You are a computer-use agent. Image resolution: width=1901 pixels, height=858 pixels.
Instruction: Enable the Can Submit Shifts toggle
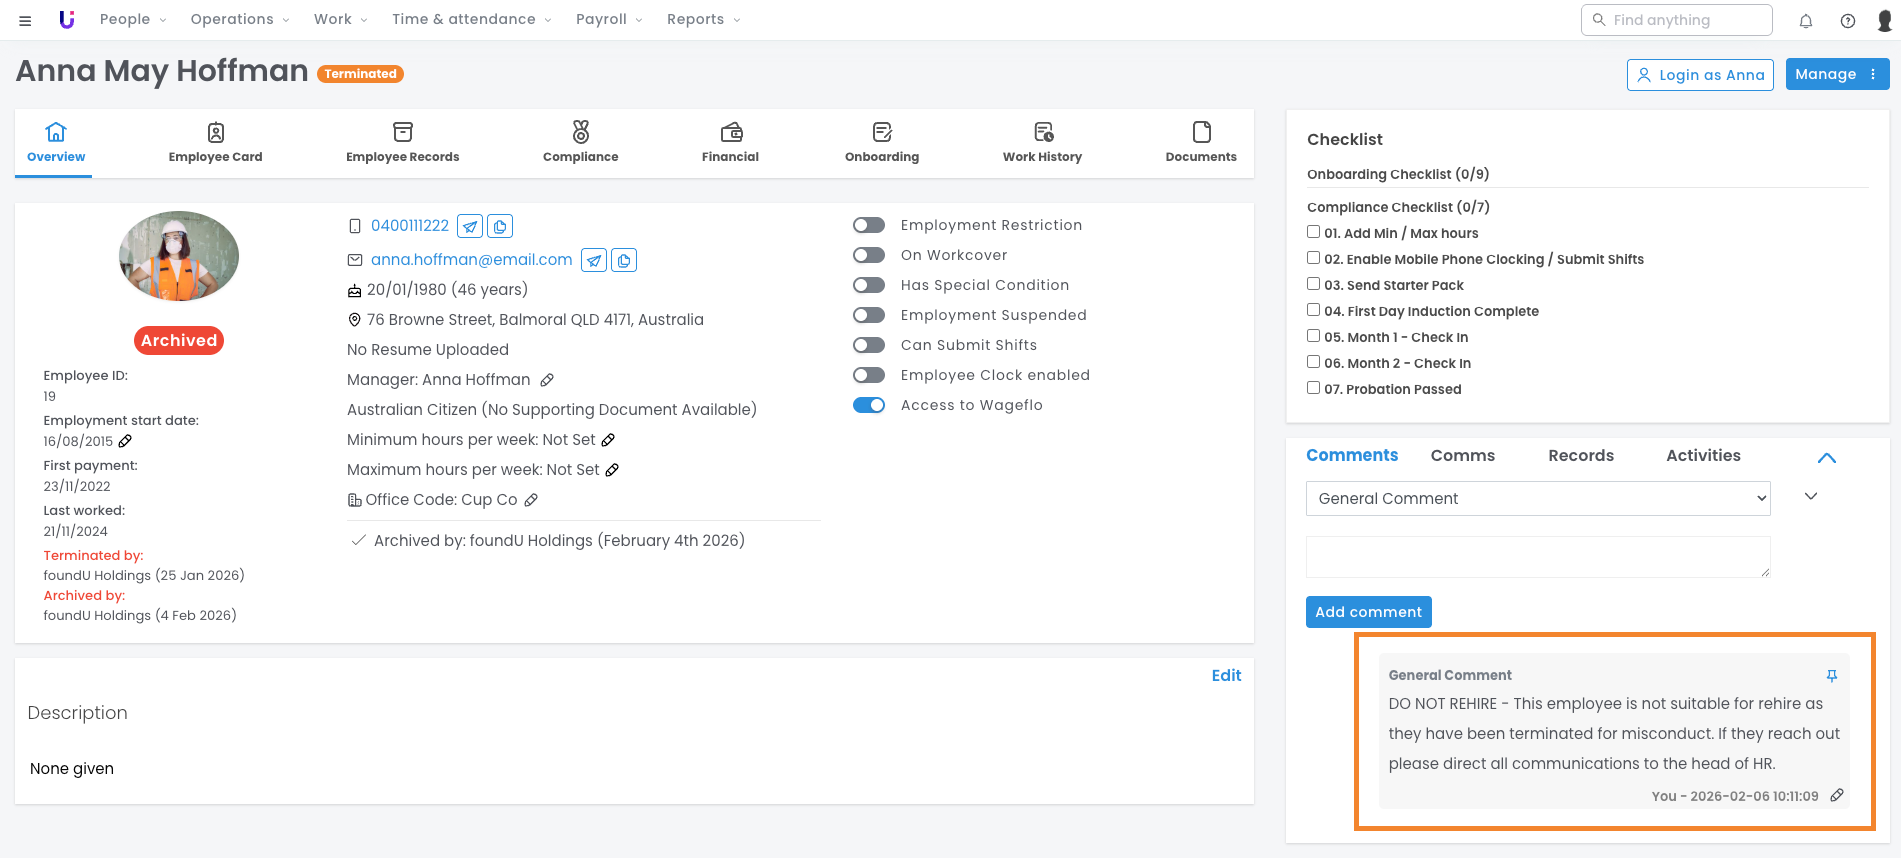click(869, 345)
